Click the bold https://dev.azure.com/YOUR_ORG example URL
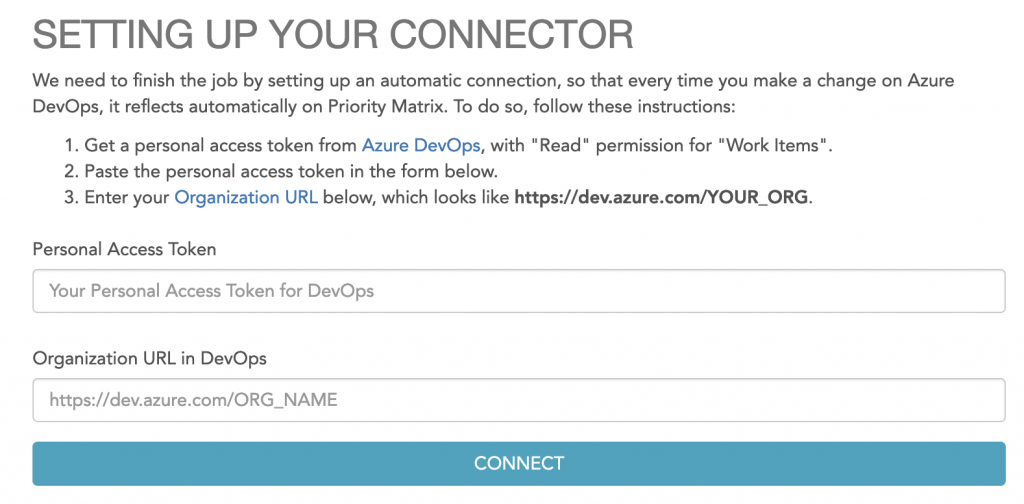 click(661, 197)
